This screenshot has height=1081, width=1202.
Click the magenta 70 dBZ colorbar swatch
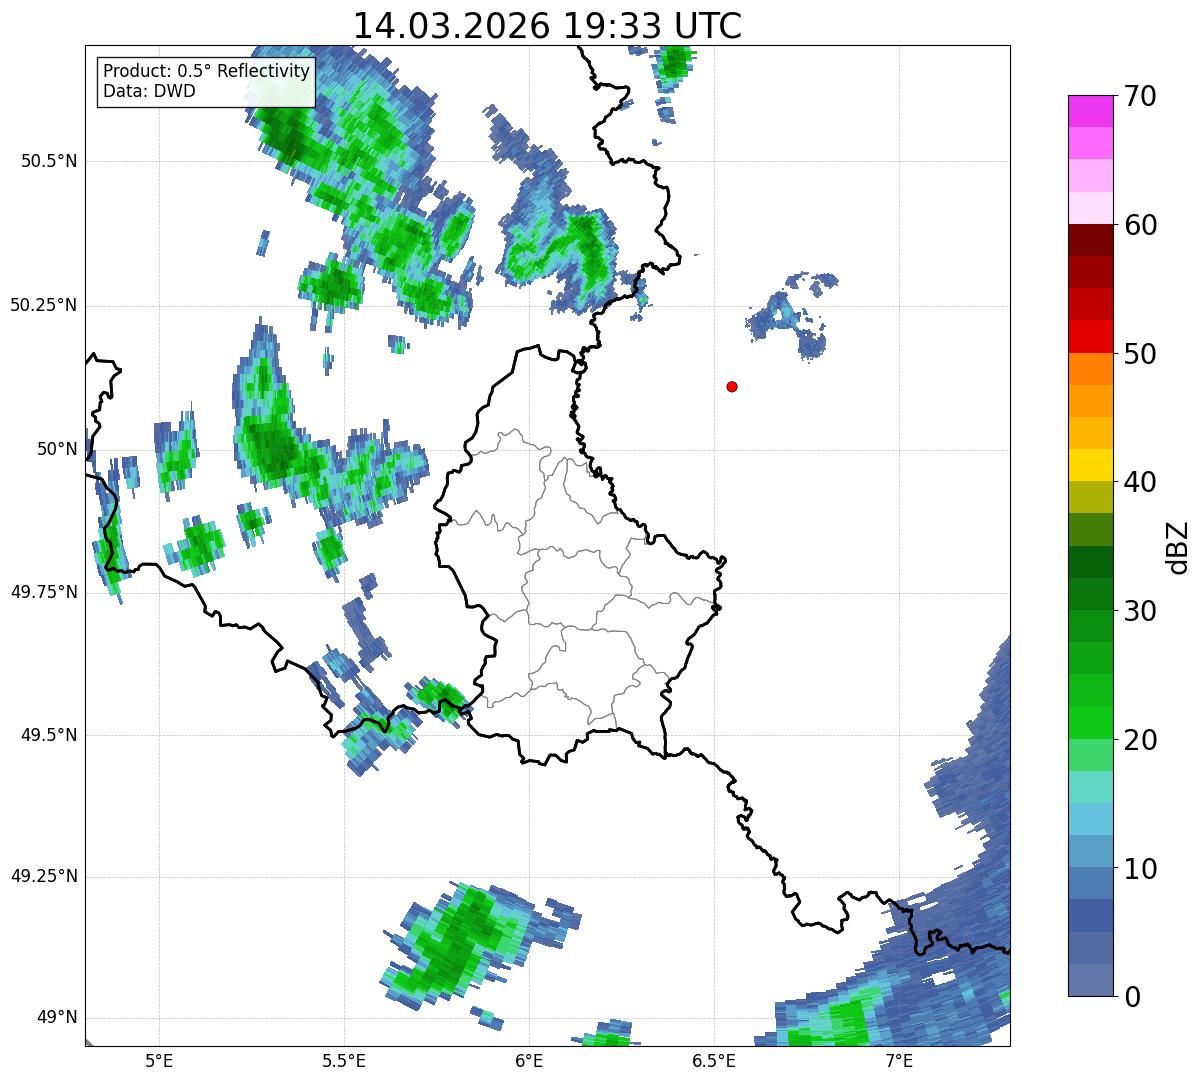1092,111
